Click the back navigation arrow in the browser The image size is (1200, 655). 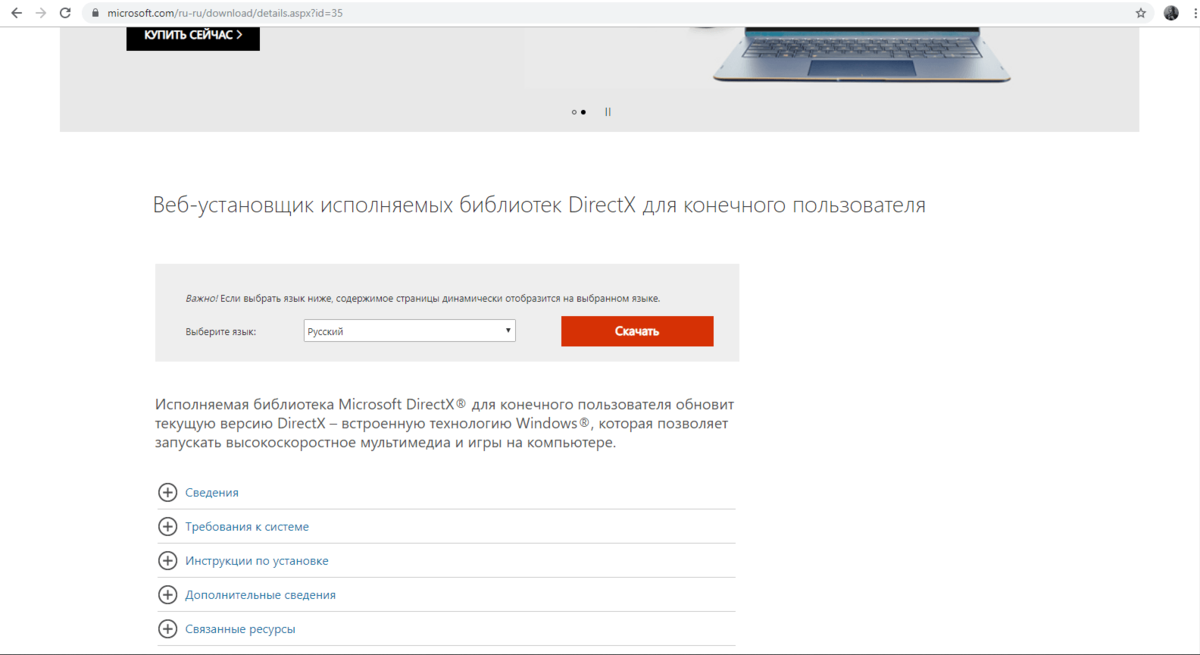18,13
